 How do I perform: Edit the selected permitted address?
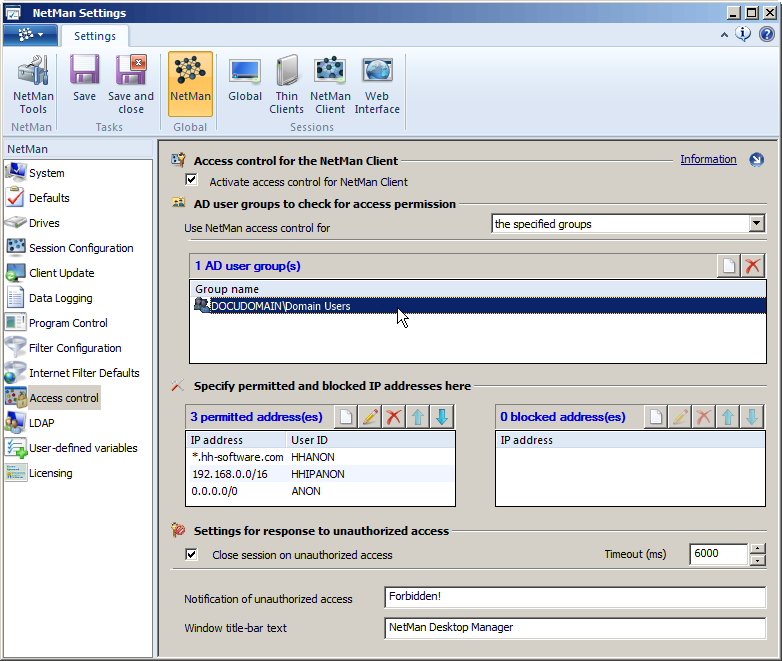370,417
